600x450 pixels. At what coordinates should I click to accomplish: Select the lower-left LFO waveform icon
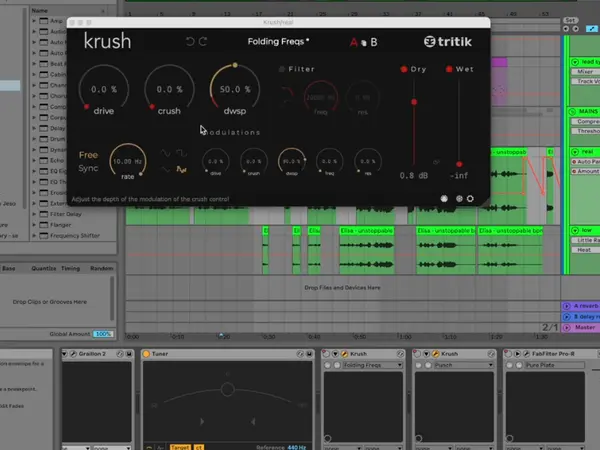(165, 169)
